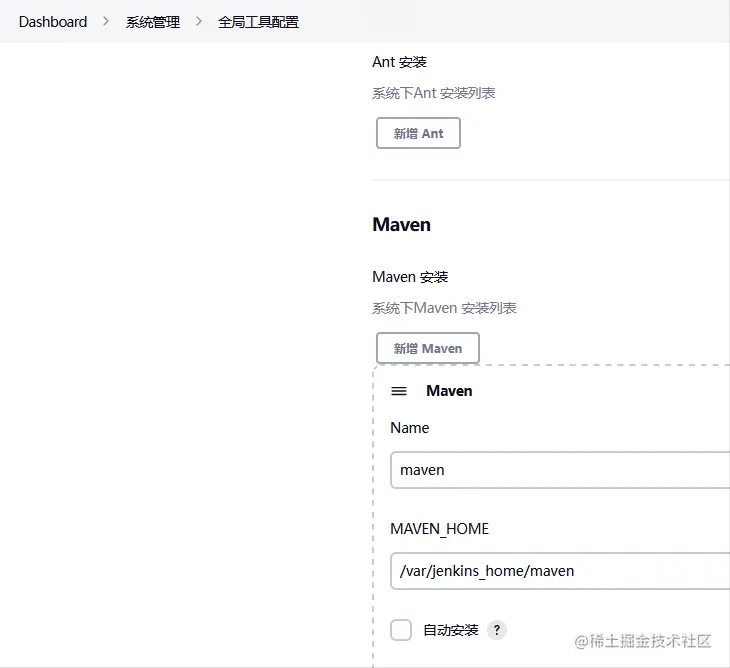Open the Dashboard breadcrumb link
Viewport: 730px width, 668px height.
point(53,22)
